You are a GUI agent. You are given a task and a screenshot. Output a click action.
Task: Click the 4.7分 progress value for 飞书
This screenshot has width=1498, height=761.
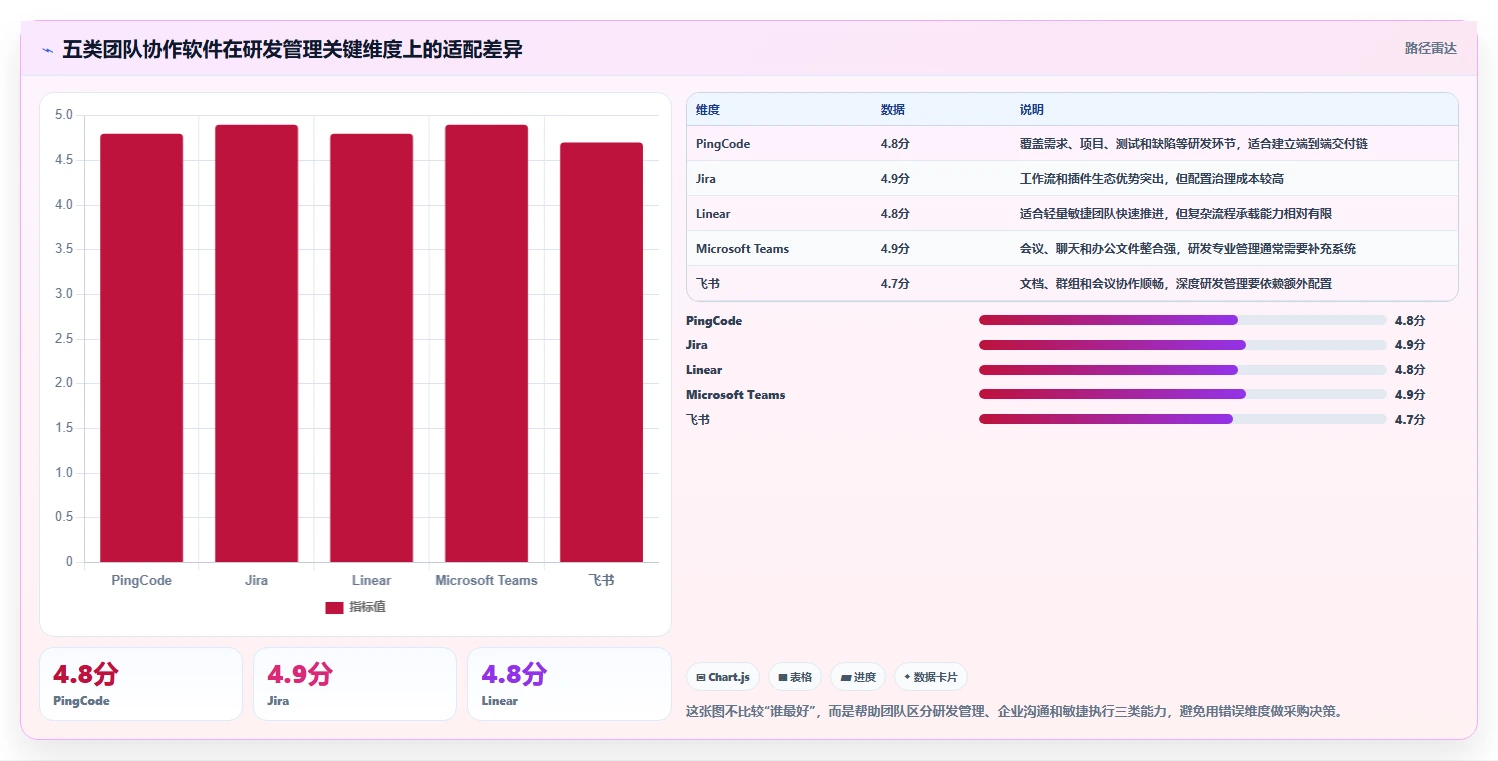[x=1410, y=420]
